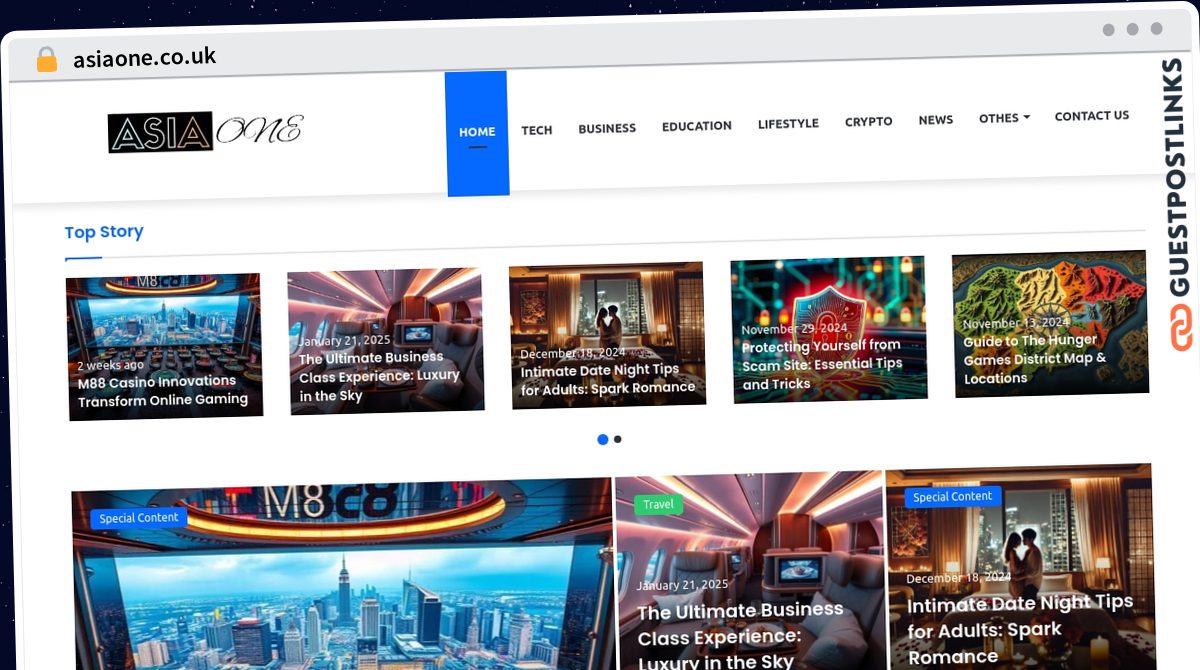Click the Top Story heading

click(104, 232)
